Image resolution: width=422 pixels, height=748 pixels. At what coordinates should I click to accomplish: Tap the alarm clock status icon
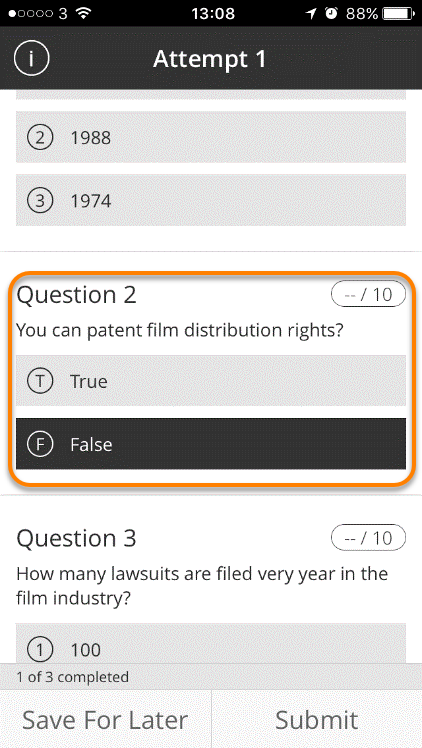[331, 13]
